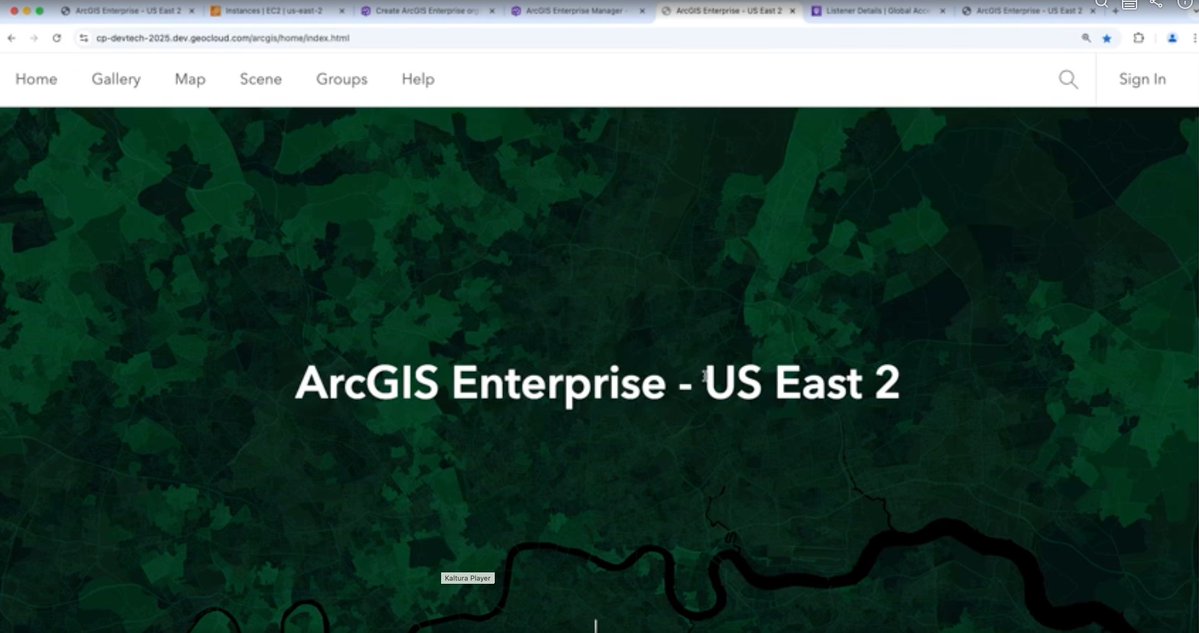Open the Chrome extensions puzzle icon
Viewport: 1199px width, 633px height.
pyautogui.click(x=1138, y=37)
